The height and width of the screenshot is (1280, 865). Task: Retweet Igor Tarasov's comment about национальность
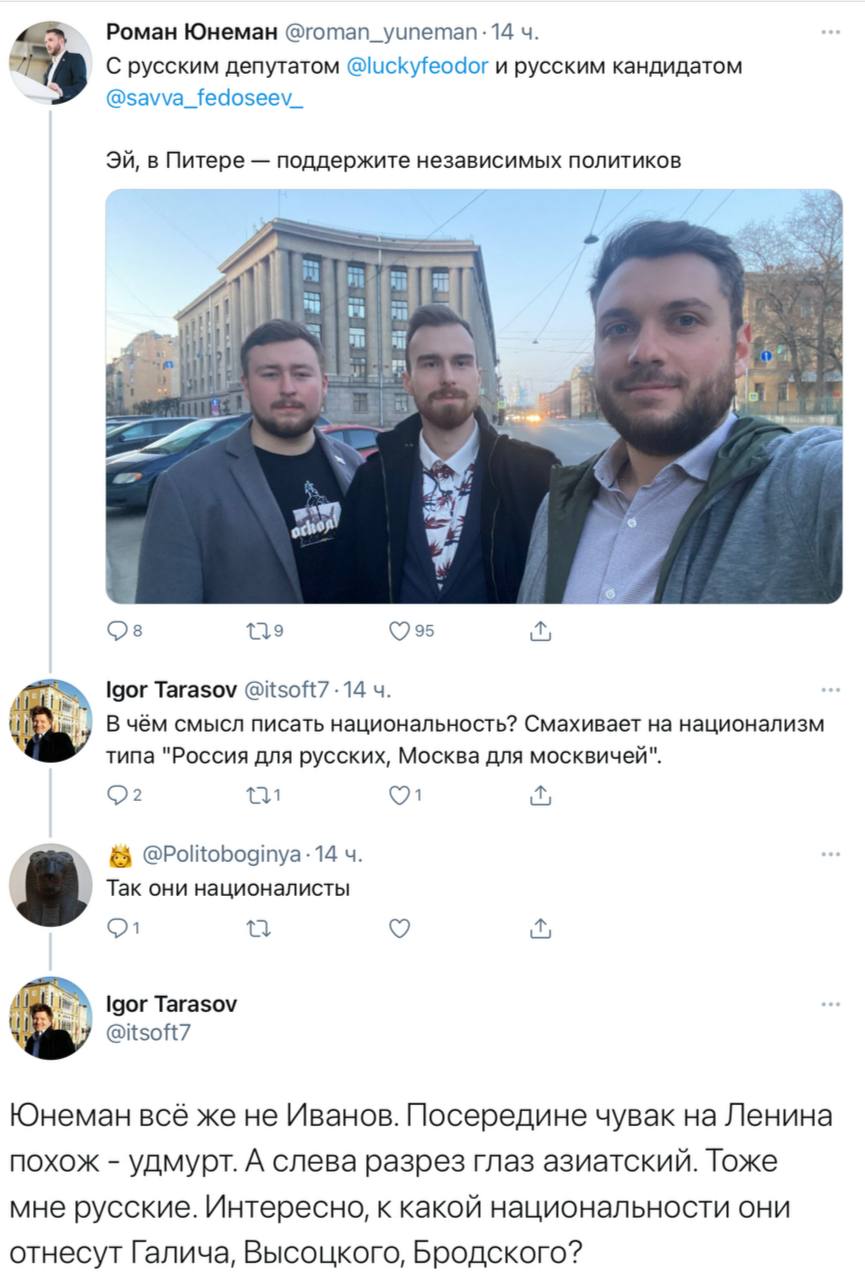point(253,796)
